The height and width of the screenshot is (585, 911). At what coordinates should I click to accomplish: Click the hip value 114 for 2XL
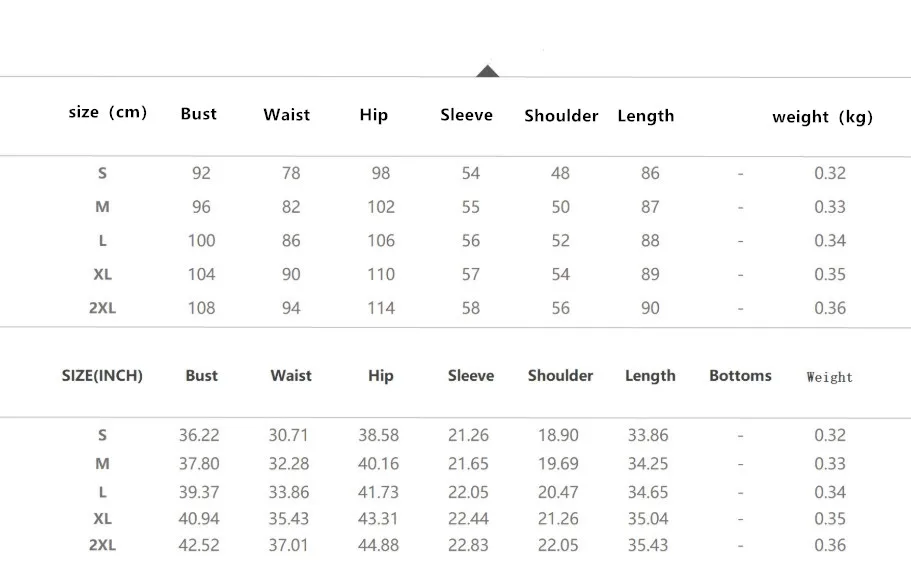pyautogui.click(x=381, y=308)
